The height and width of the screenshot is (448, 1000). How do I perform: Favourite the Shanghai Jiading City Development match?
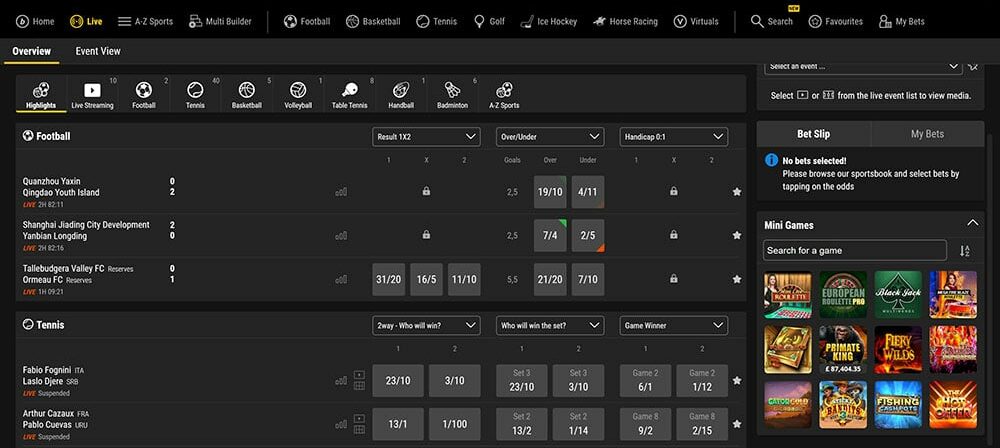(737, 235)
